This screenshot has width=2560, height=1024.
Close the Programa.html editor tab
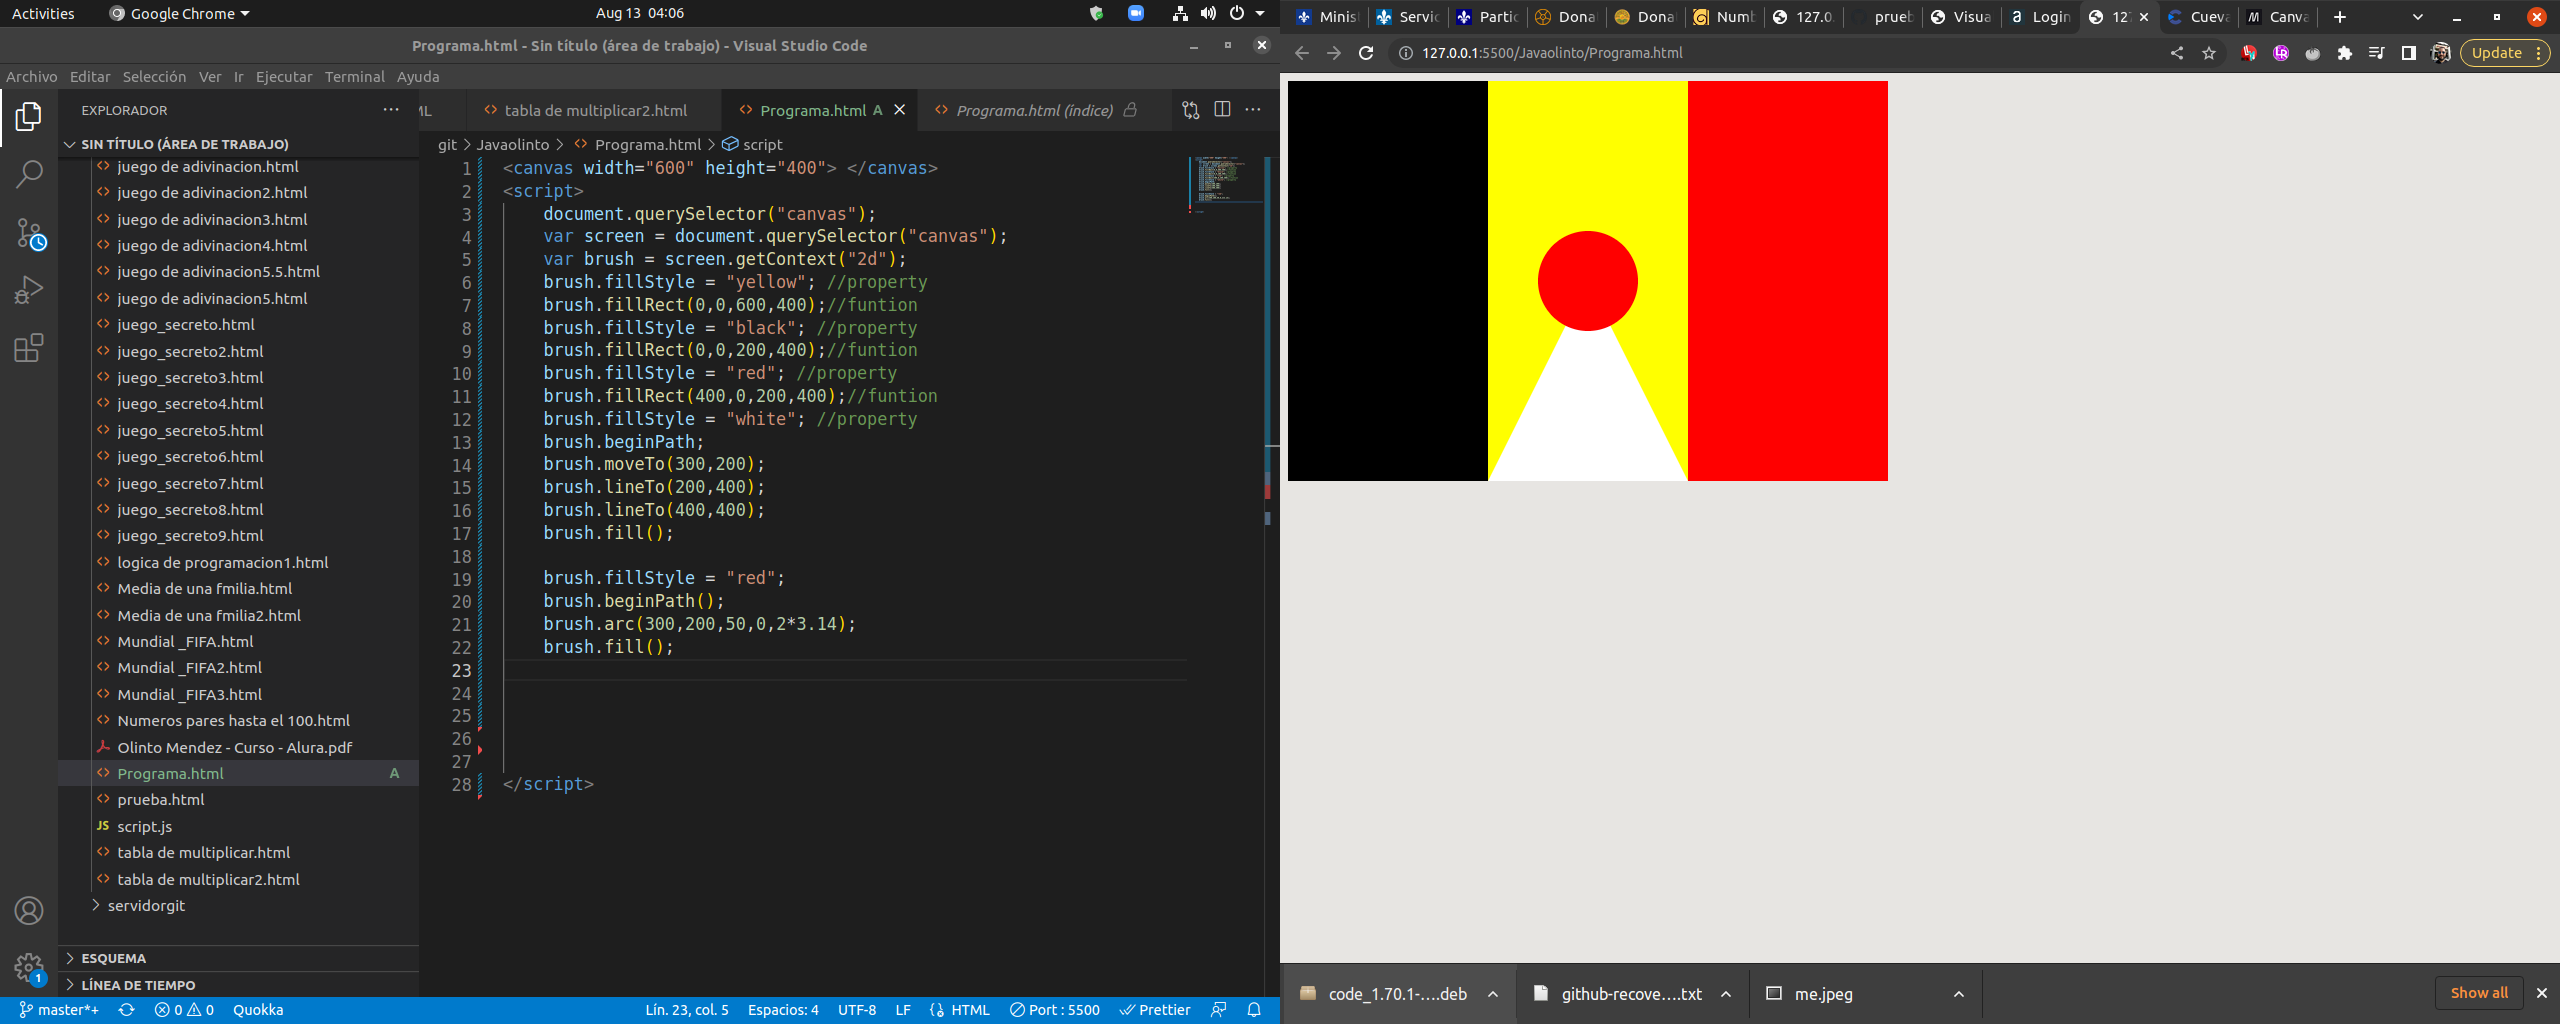(x=900, y=110)
